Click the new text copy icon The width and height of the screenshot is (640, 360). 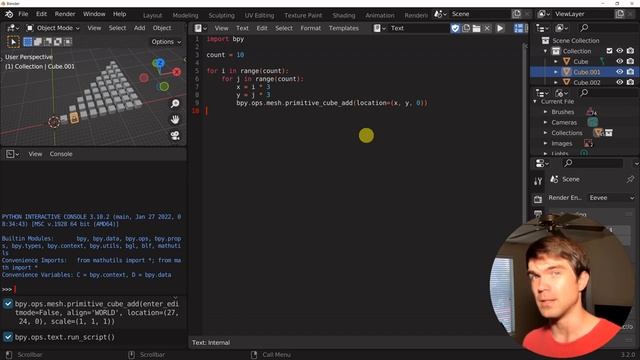pyautogui.click(x=466, y=28)
